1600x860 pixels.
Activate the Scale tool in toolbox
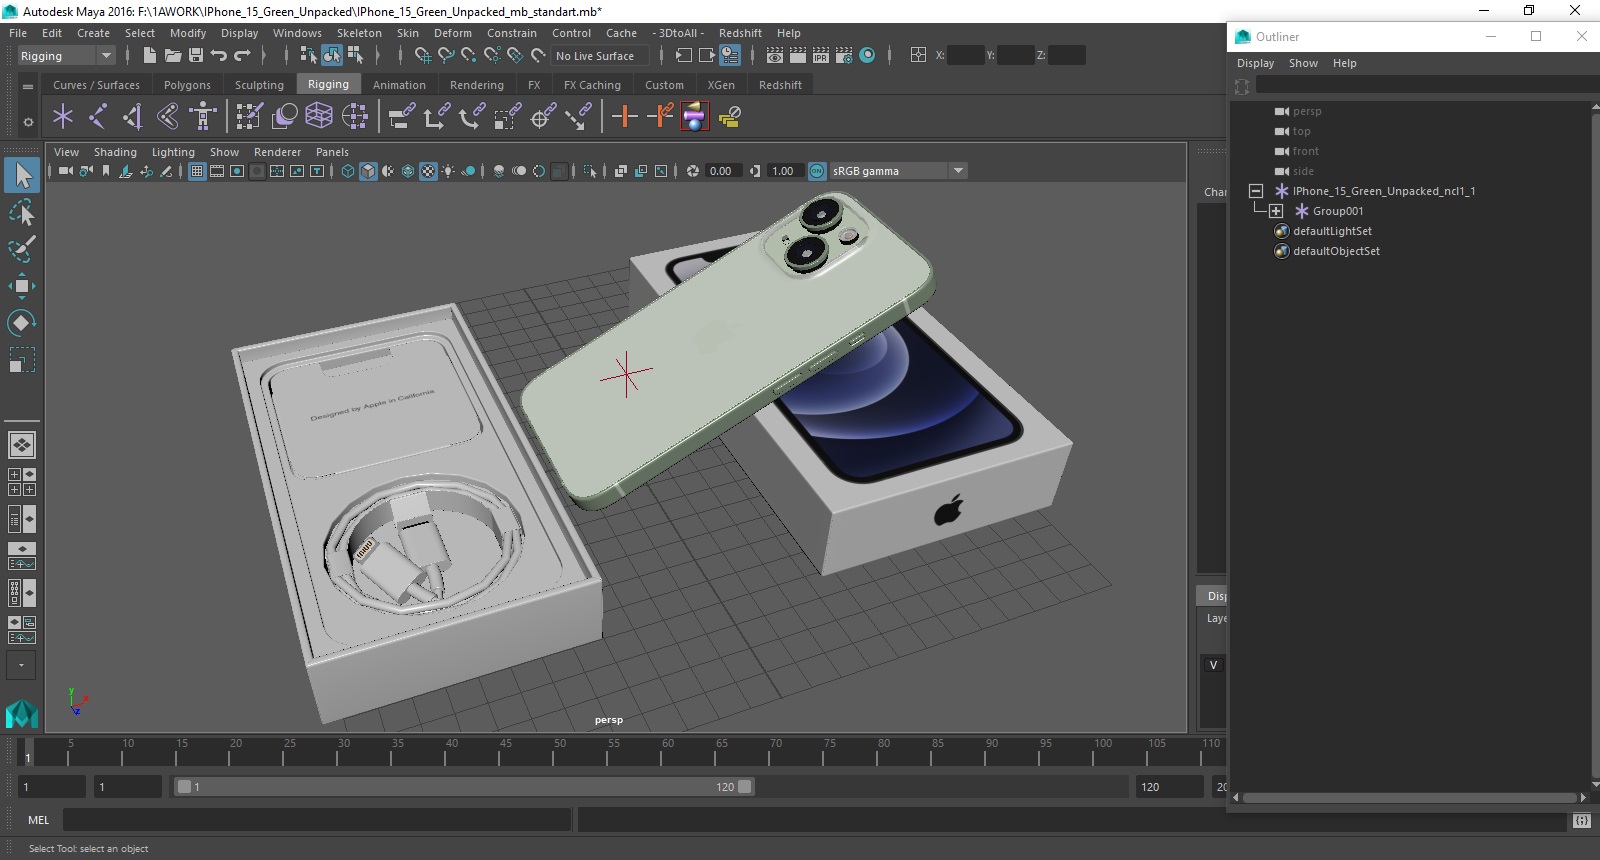click(x=22, y=359)
